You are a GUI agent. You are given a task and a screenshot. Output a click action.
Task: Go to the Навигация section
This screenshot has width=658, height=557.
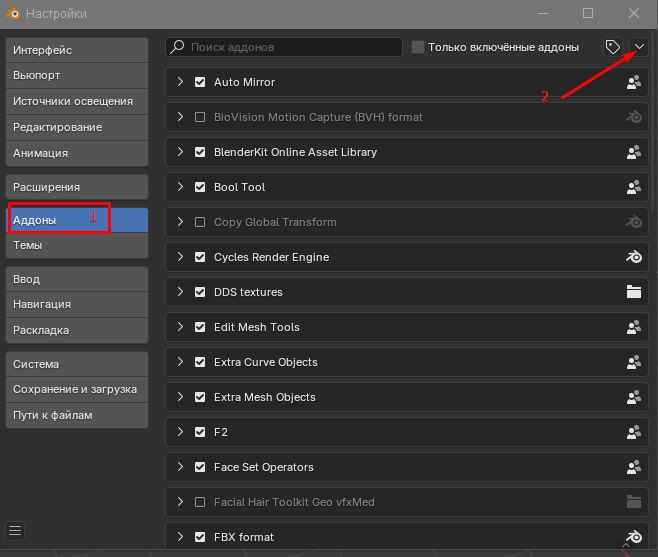[77, 305]
